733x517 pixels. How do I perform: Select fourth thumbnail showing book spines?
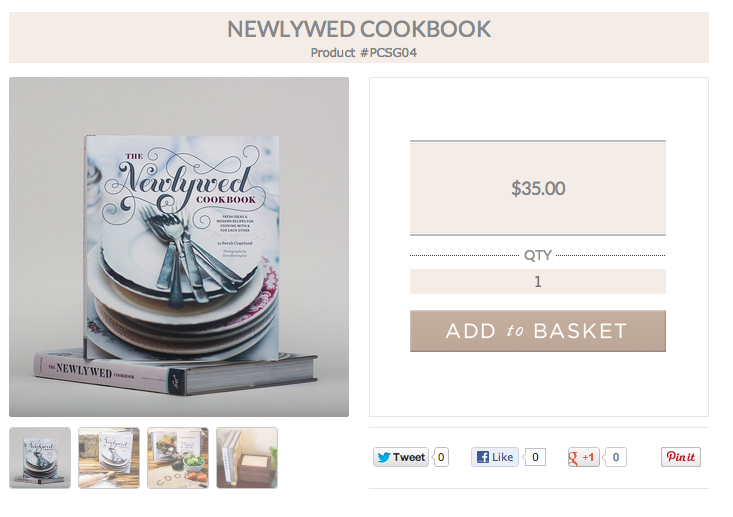coord(247,458)
